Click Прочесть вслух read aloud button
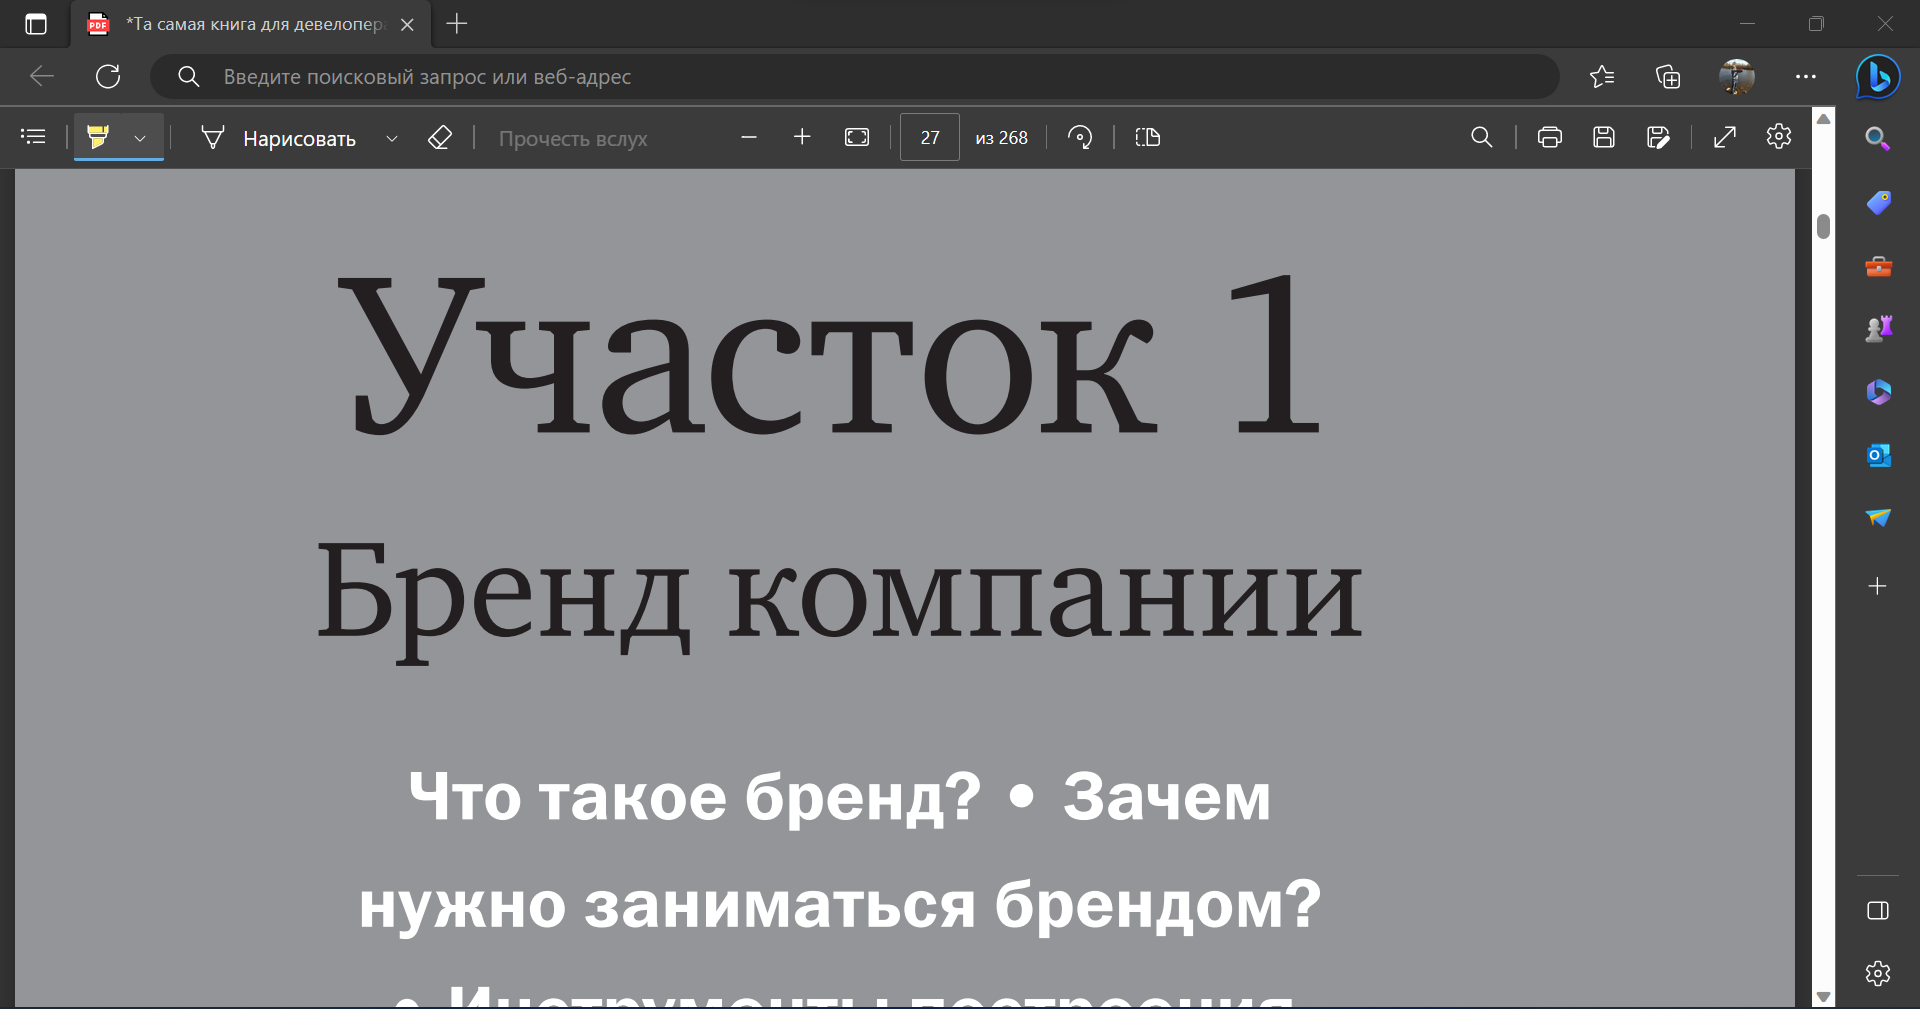The width and height of the screenshot is (1920, 1009). (573, 138)
